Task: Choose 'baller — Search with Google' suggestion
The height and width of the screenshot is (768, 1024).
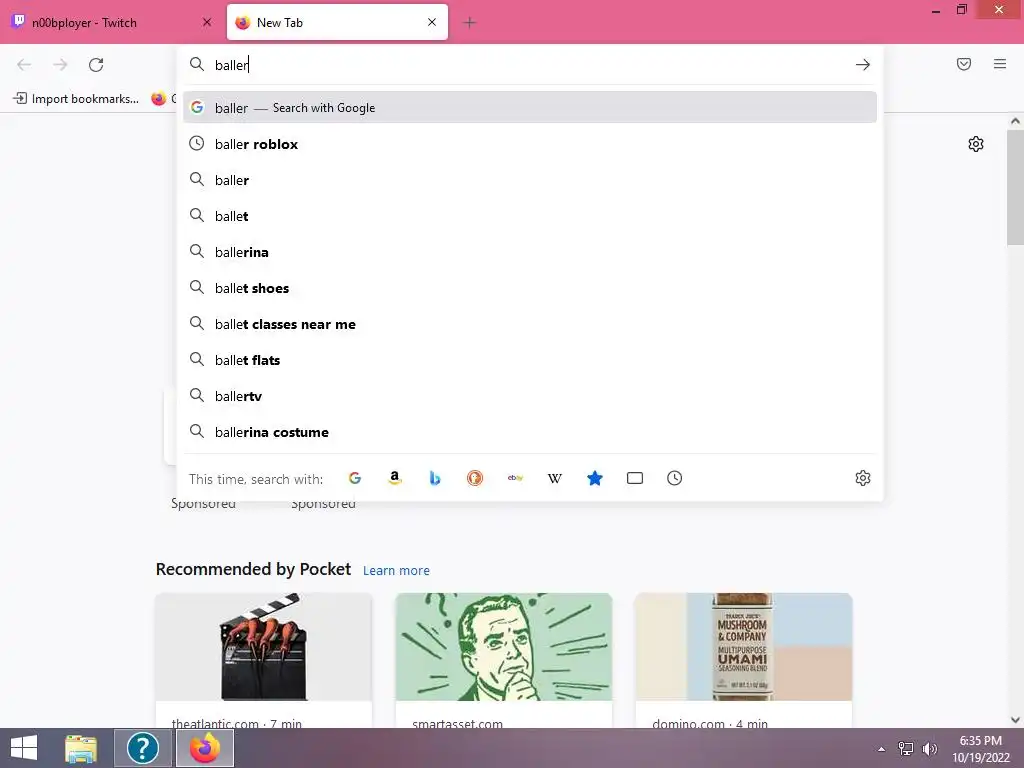Action: 530,108
